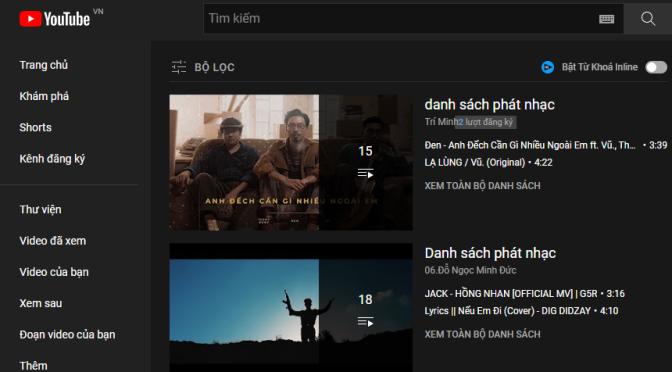Play JACK - HỒNG NHAN [OFFICIAL MV] track
This screenshot has height=372, width=672.
click(x=511, y=294)
